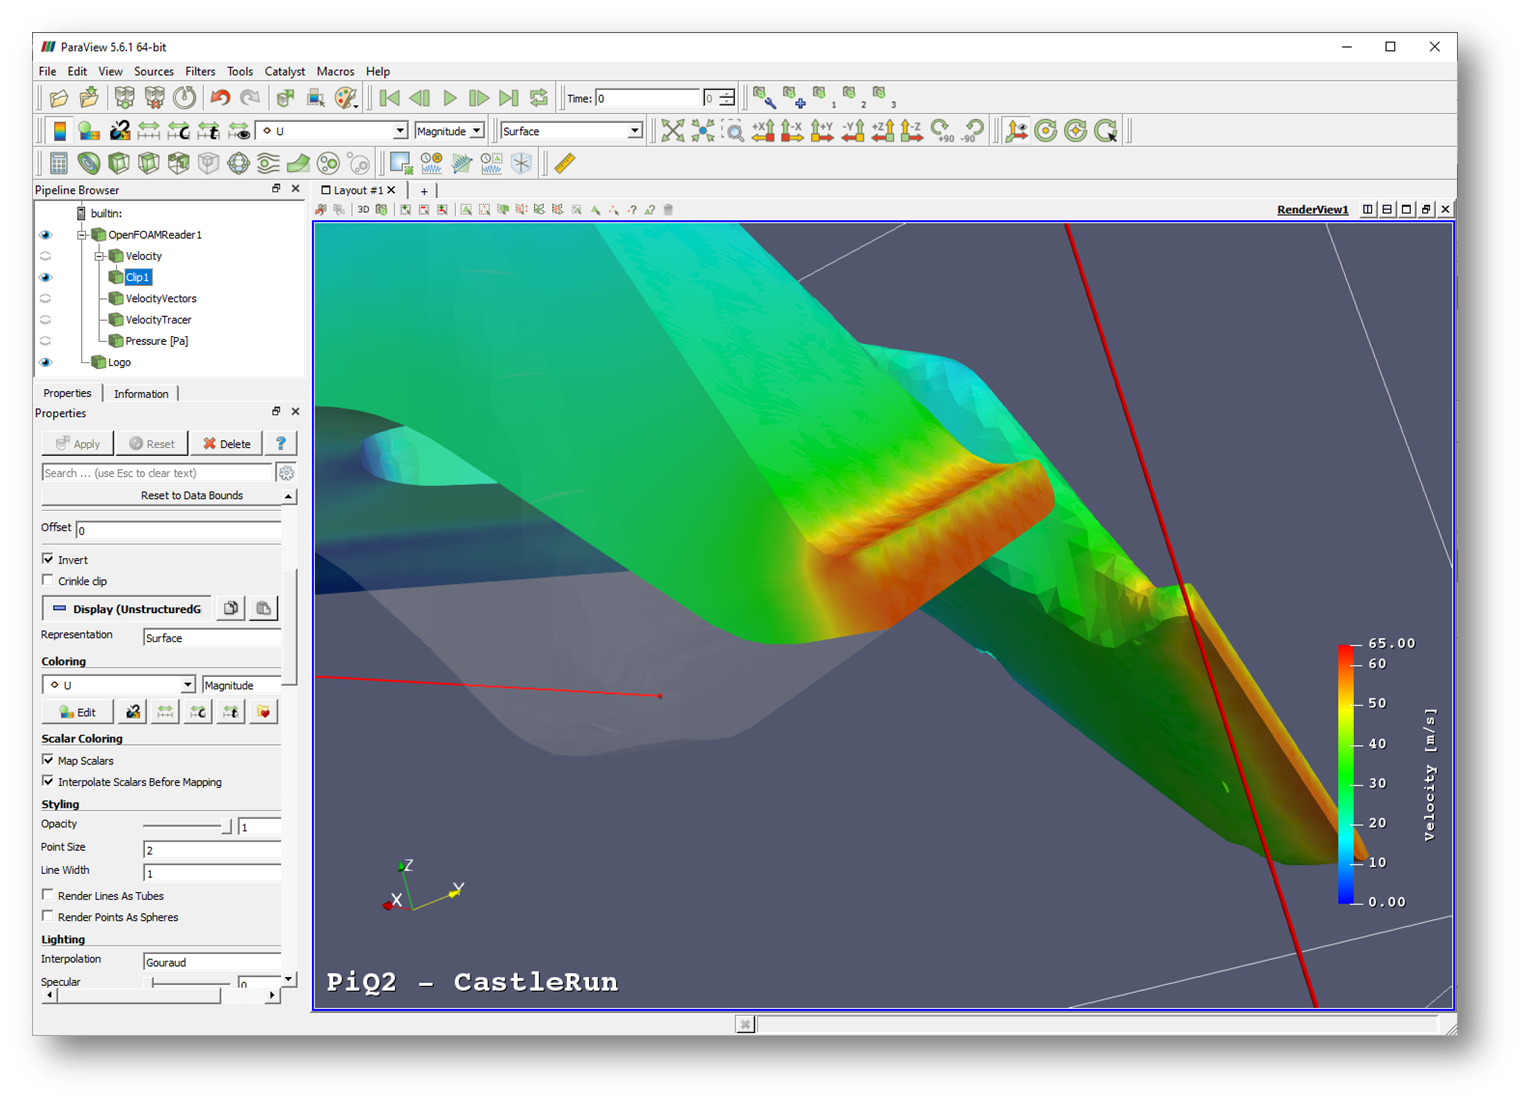Apply the Contour filter icon
This screenshot has width=1523, height=1101.
click(89, 163)
